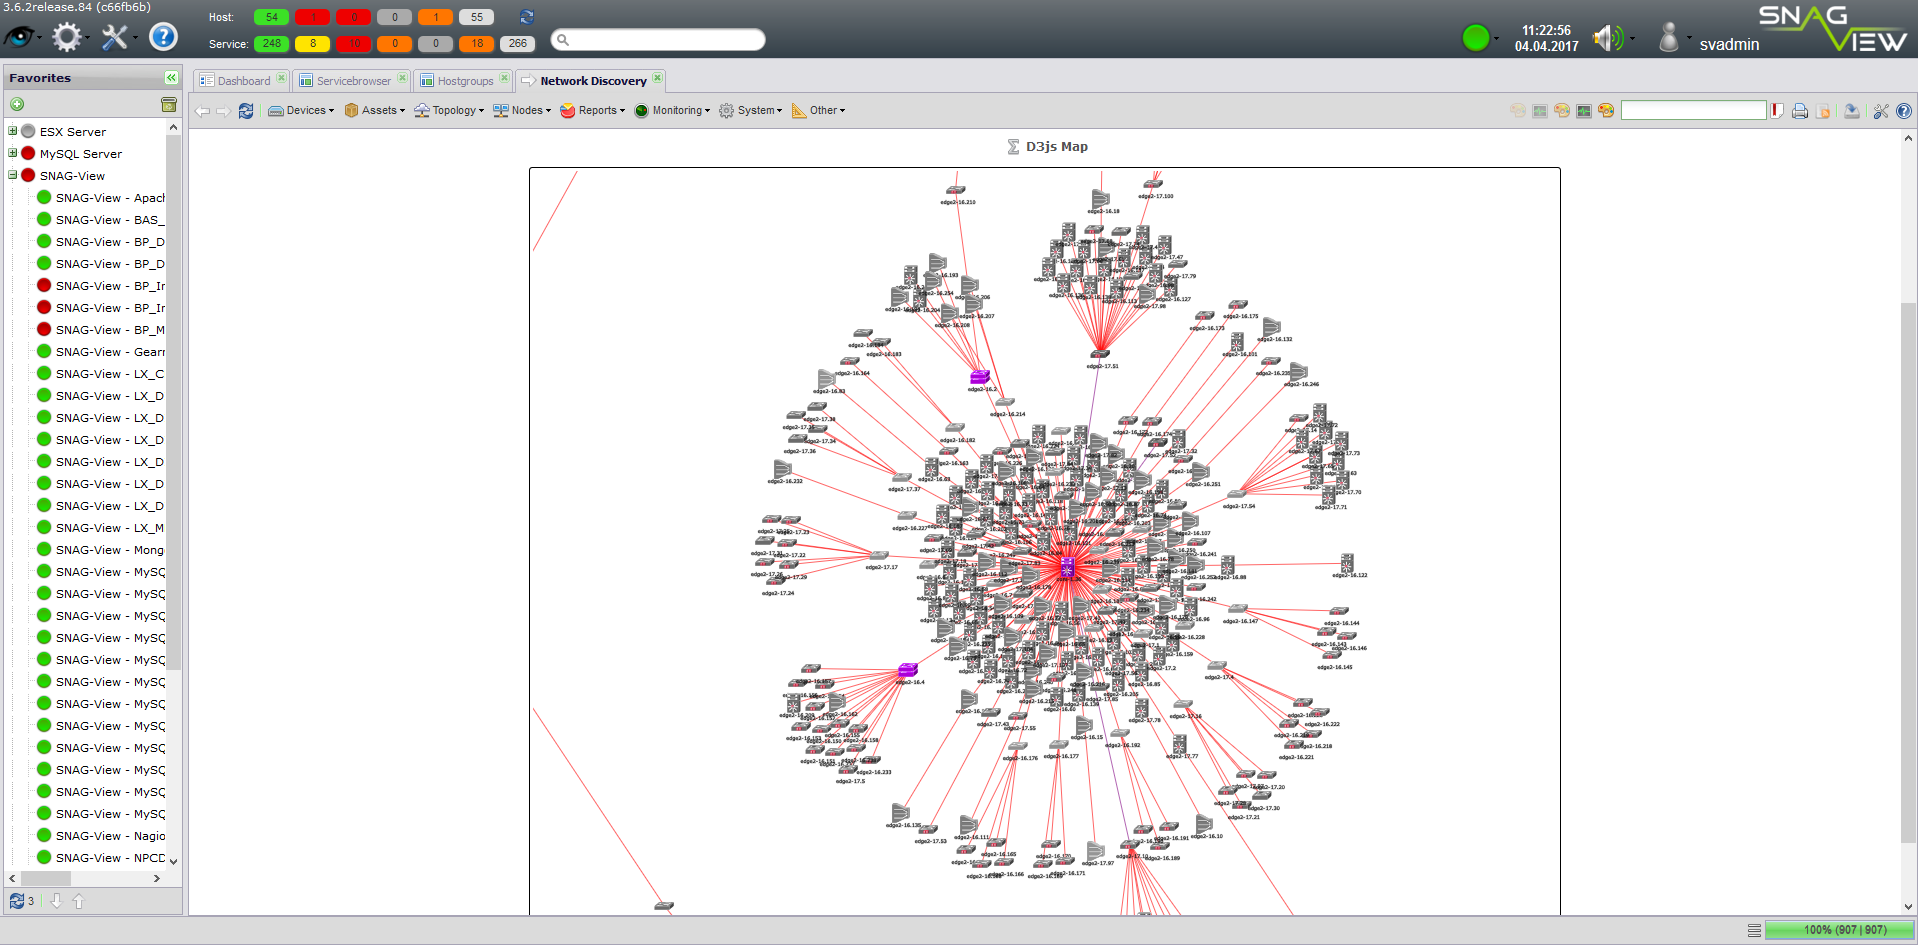Open the dropdown arrow next to gear icon
Screen dimensions: 1918x945
[x=87, y=39]
